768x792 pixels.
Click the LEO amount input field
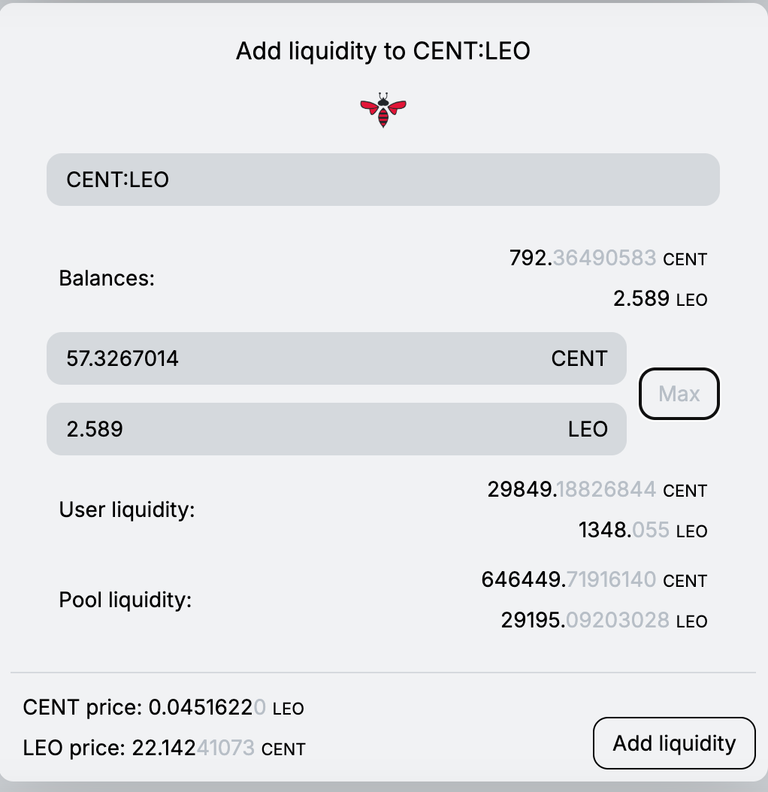[x=337, y=429]
